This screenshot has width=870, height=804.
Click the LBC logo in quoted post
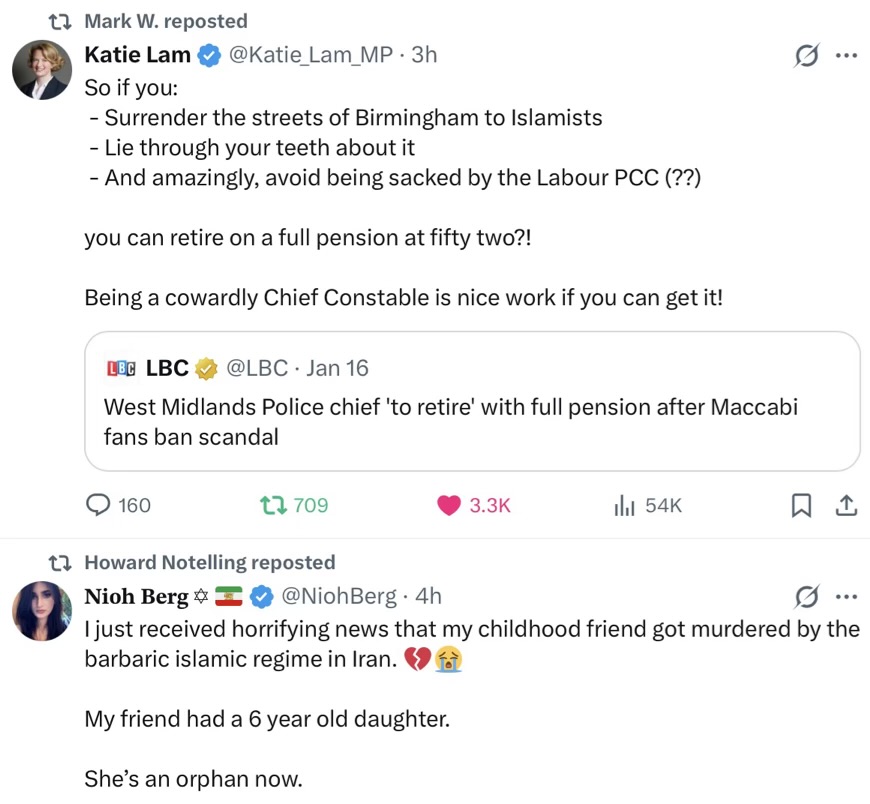[x=120, y=369]
